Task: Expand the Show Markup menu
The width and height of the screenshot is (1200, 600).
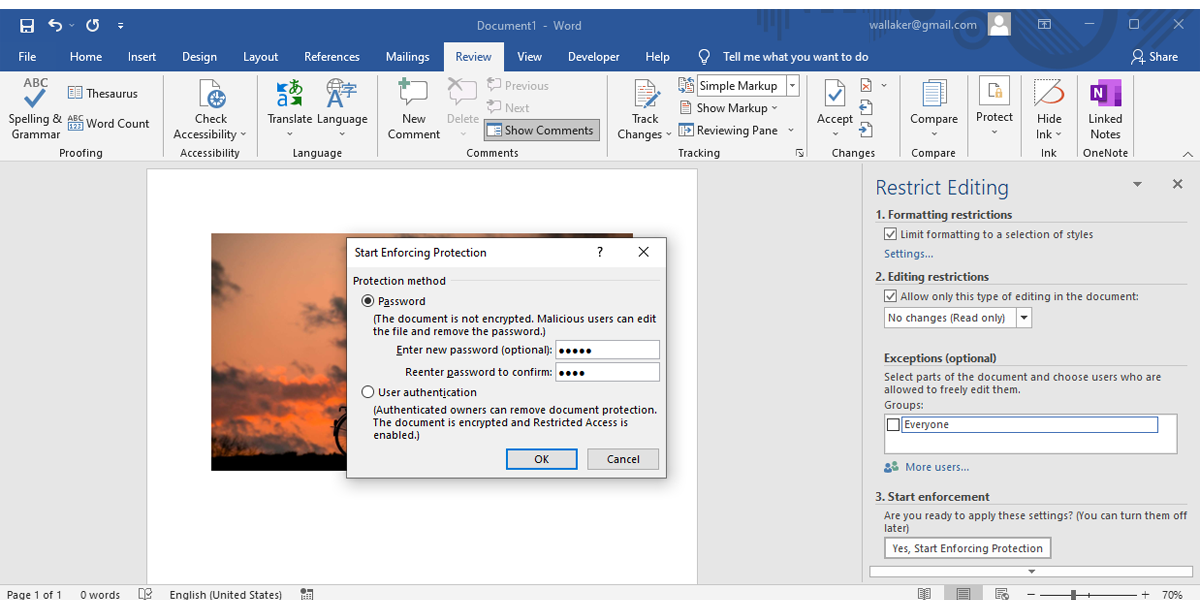Action: (737, 108)
